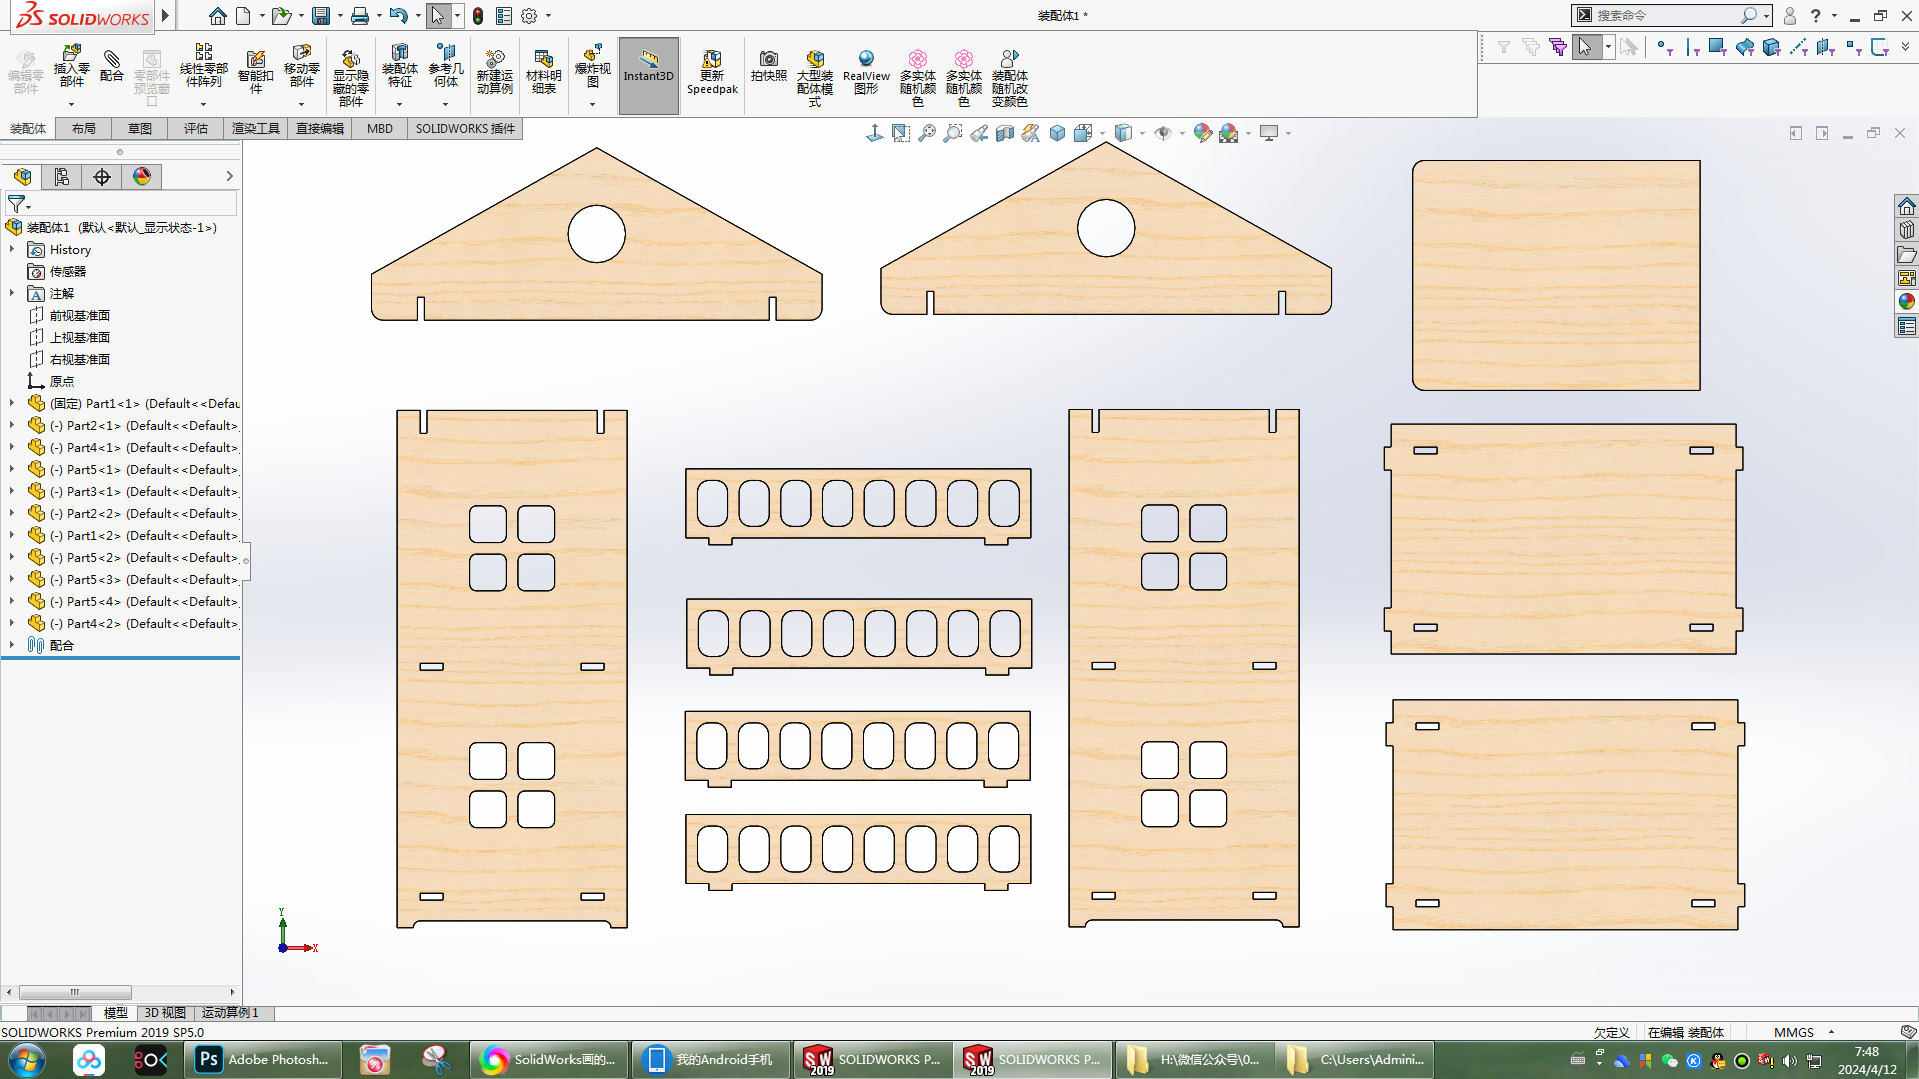Select the top-right rectangular wood panel
The height and width of the screenshot is (1079, 1919).
coord(1556,275)
